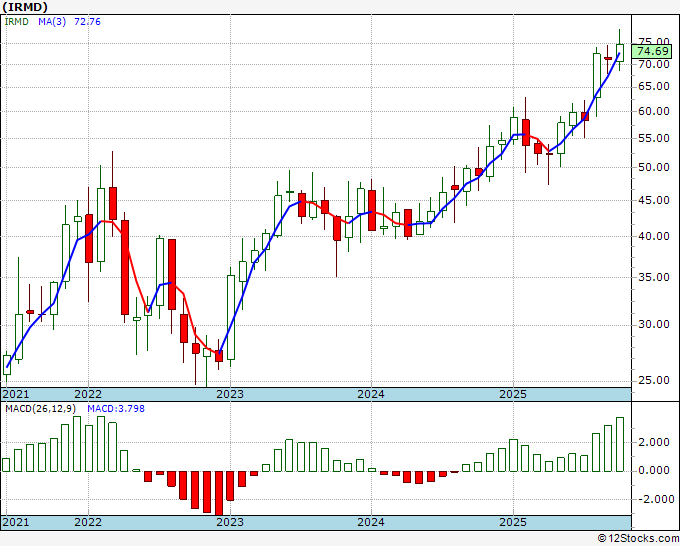Screen dimensions: 680x546
Task: Click 2023 on the price chart timeline
Action: coord(230,394)
